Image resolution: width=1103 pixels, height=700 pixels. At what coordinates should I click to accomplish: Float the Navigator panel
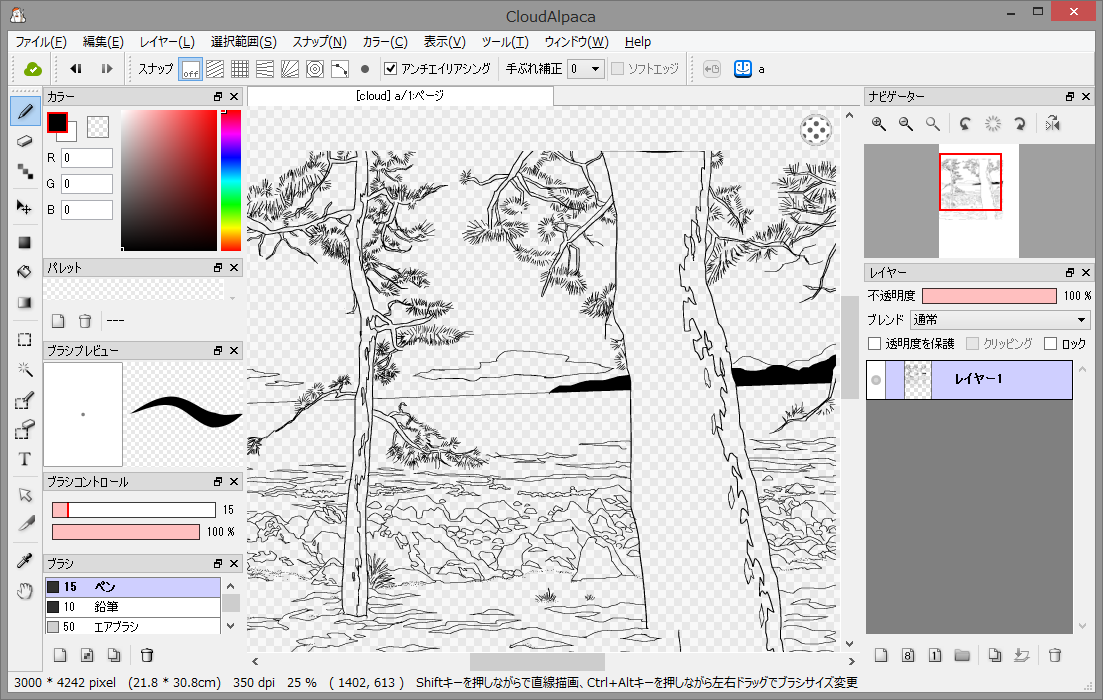[1070, 96]
